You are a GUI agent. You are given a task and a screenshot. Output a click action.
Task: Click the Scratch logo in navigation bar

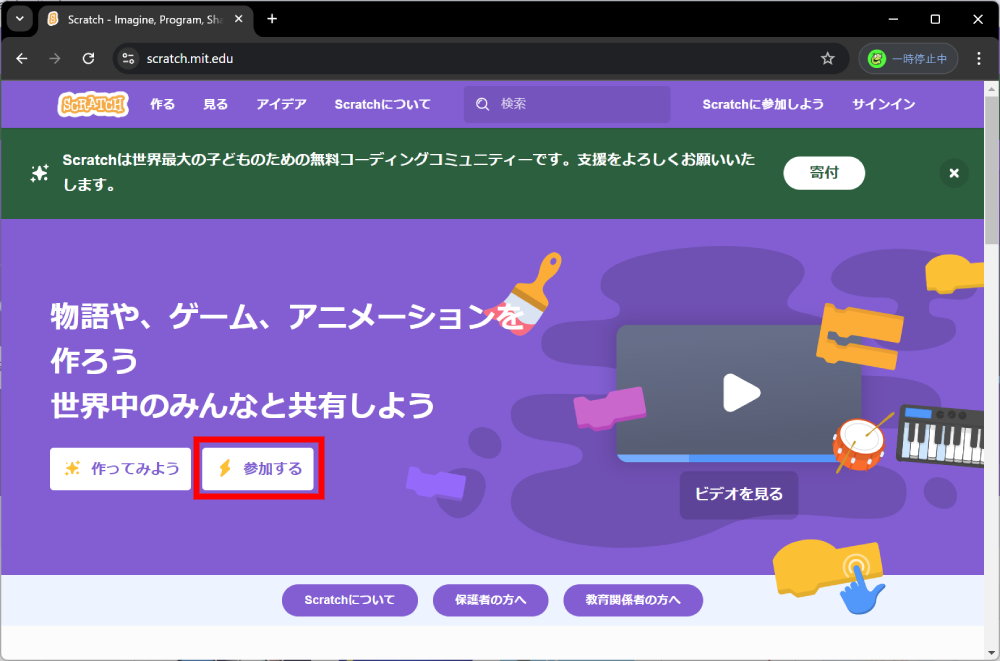(x=93, y=104)
